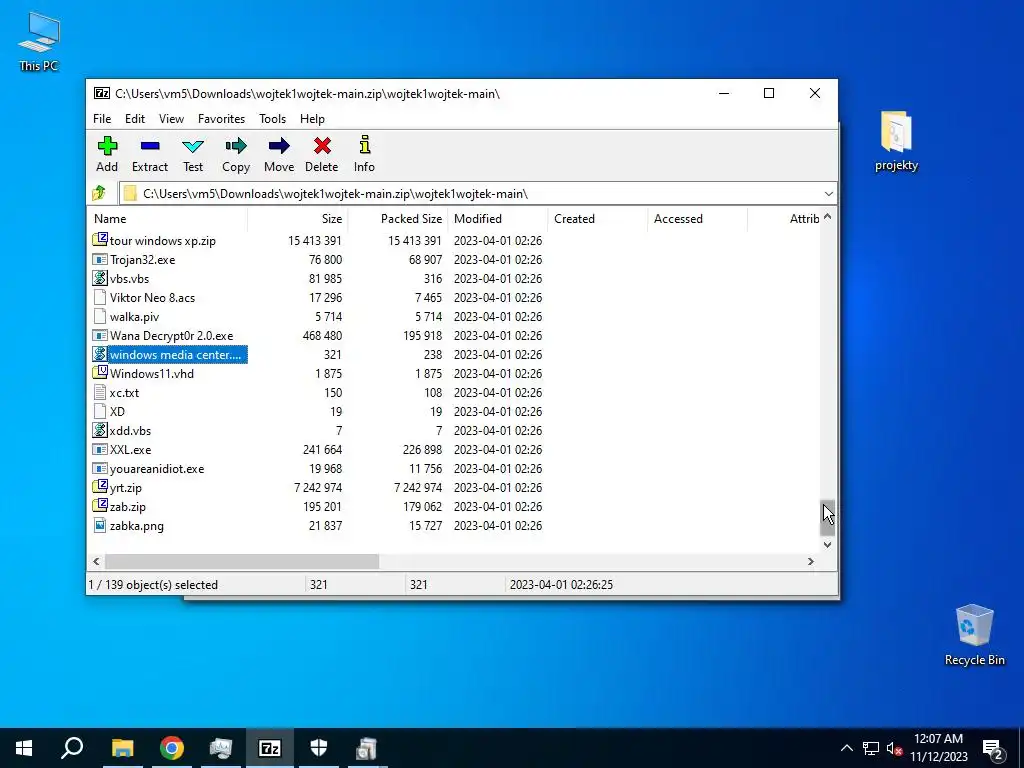The height and width of the screenshot is (768, 1024).
Task: Select the zabka.png image icon
Action: click(100, 526)
